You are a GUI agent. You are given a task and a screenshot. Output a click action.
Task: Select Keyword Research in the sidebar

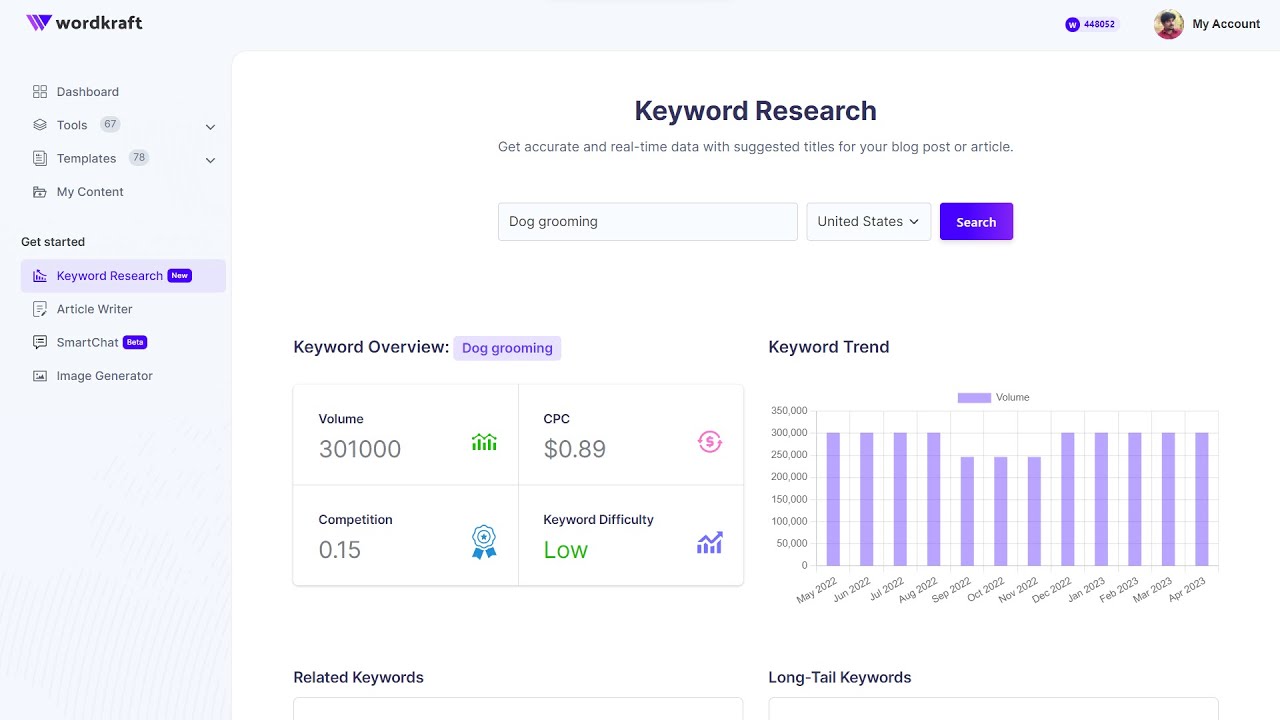point(110,275)
